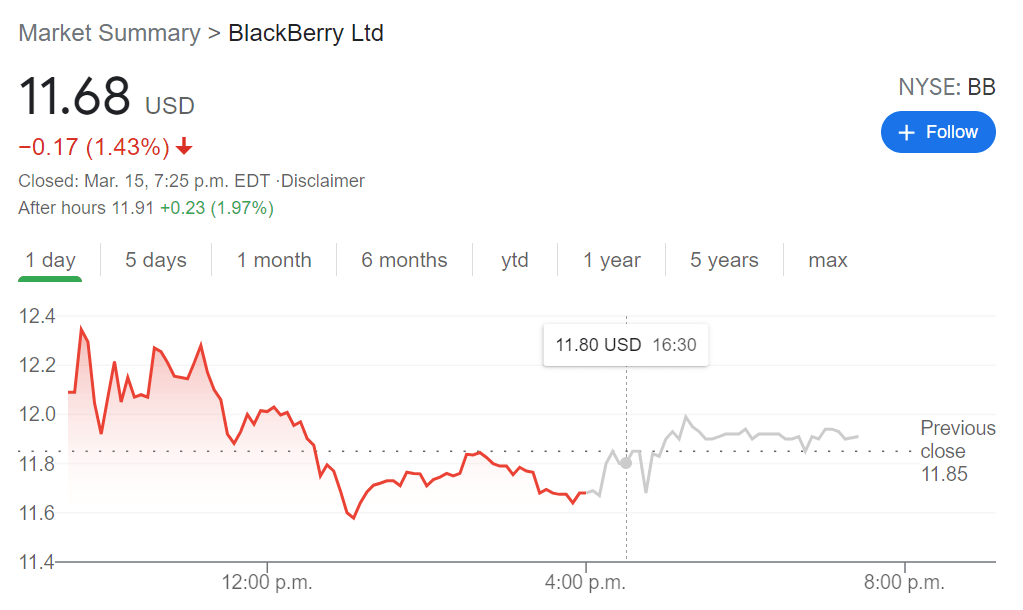Show the 6 months chart range
This screenshot has width=1023, height=610.
404,260
